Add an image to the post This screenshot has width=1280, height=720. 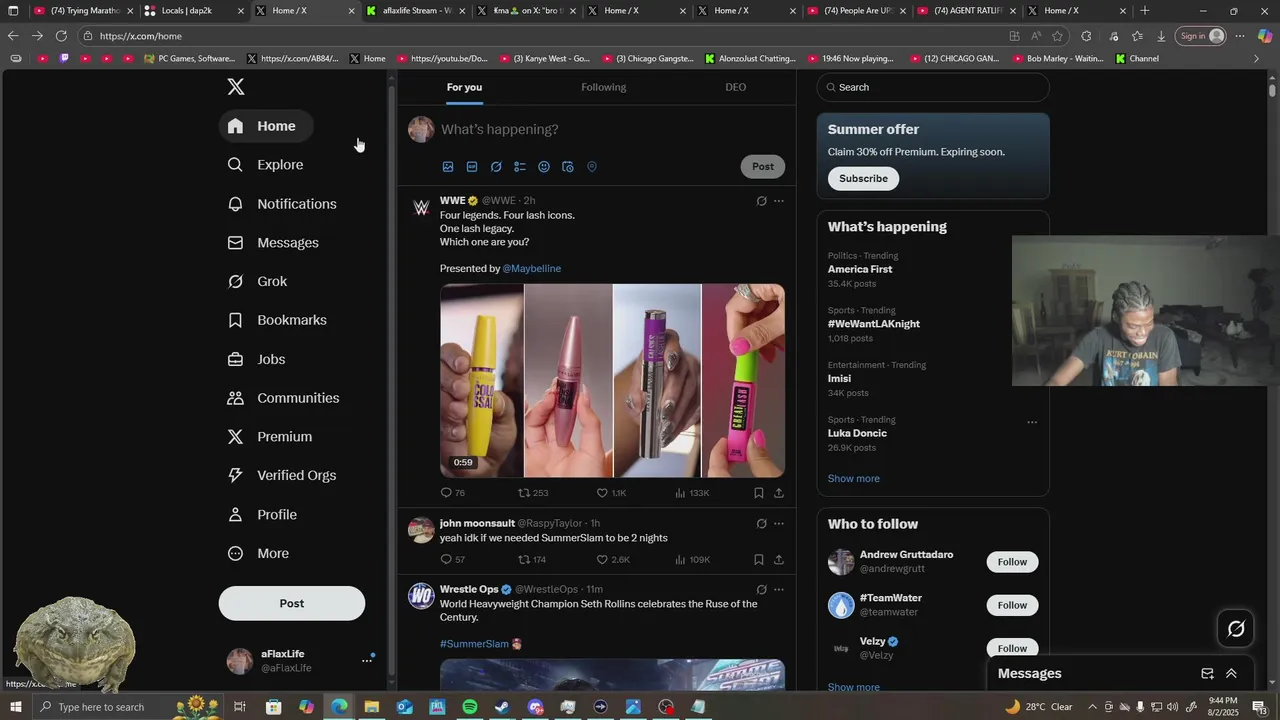point(448,167)
